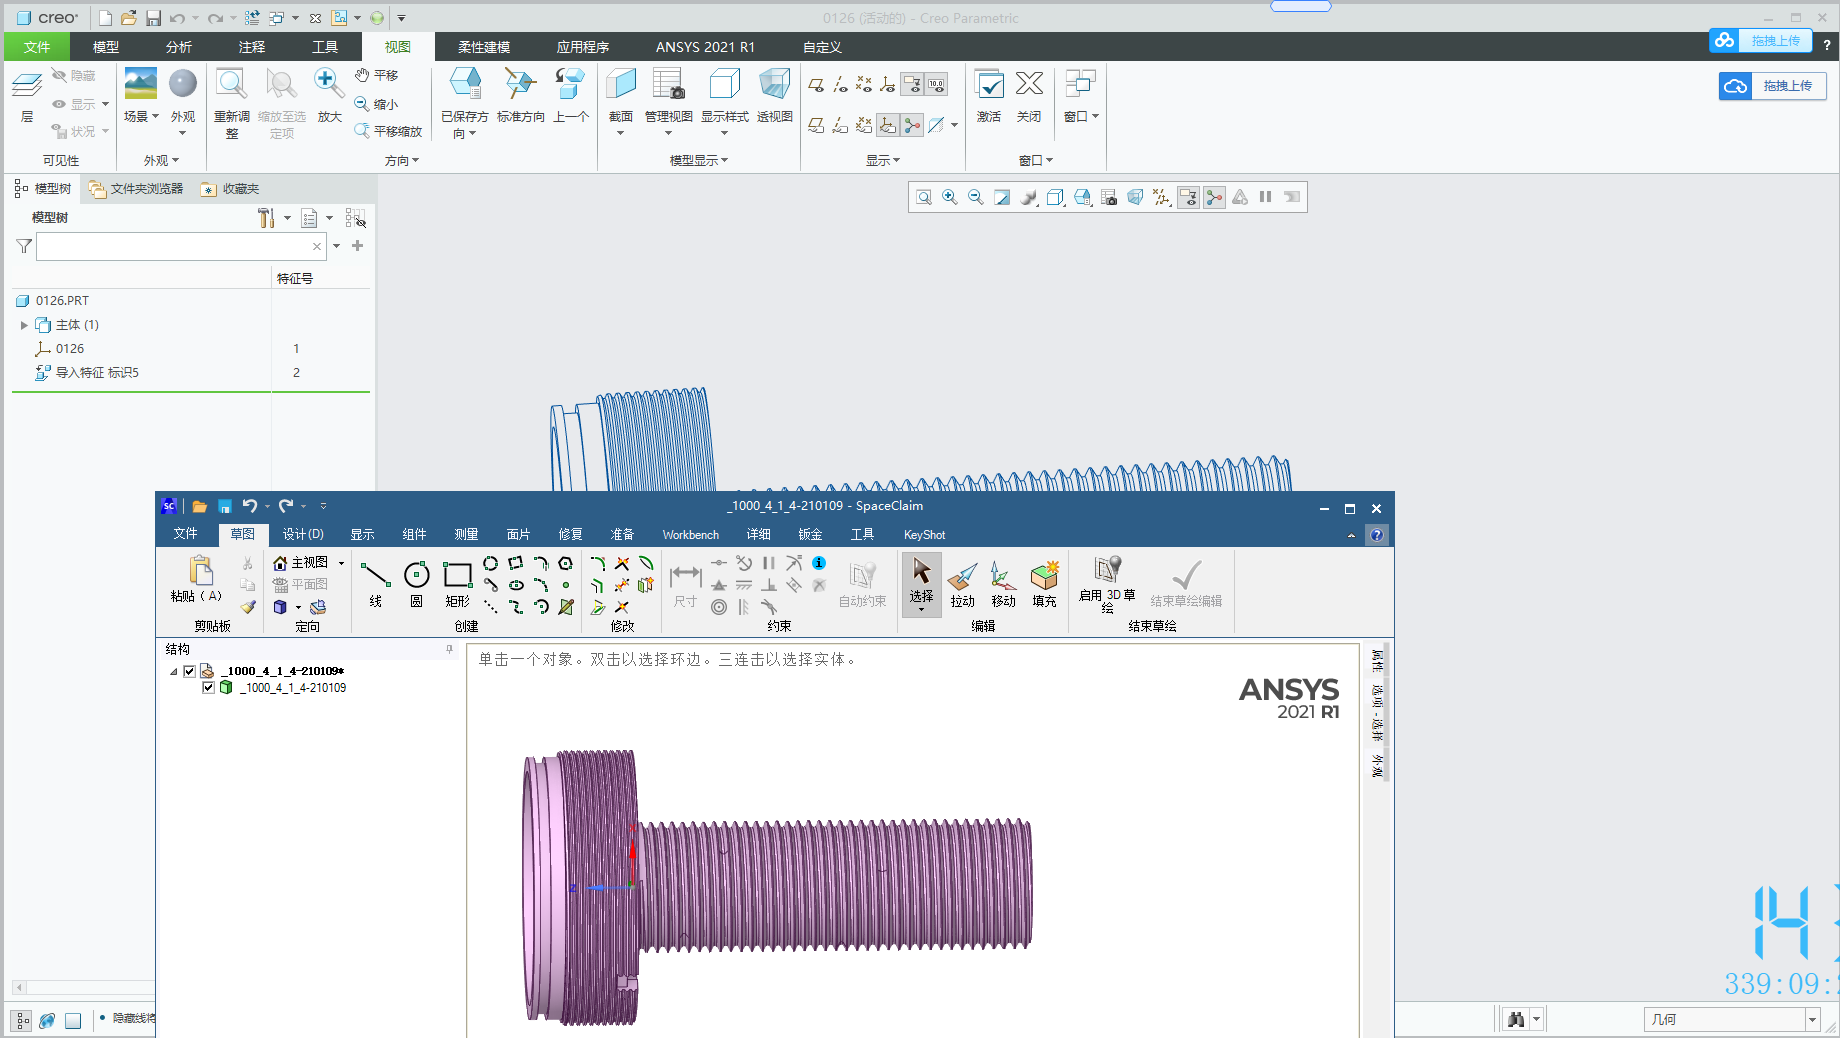Open the 设计(D) tab in SpaceClaim
Screen dimensions: 1840x1038
(x=303, y=534)
